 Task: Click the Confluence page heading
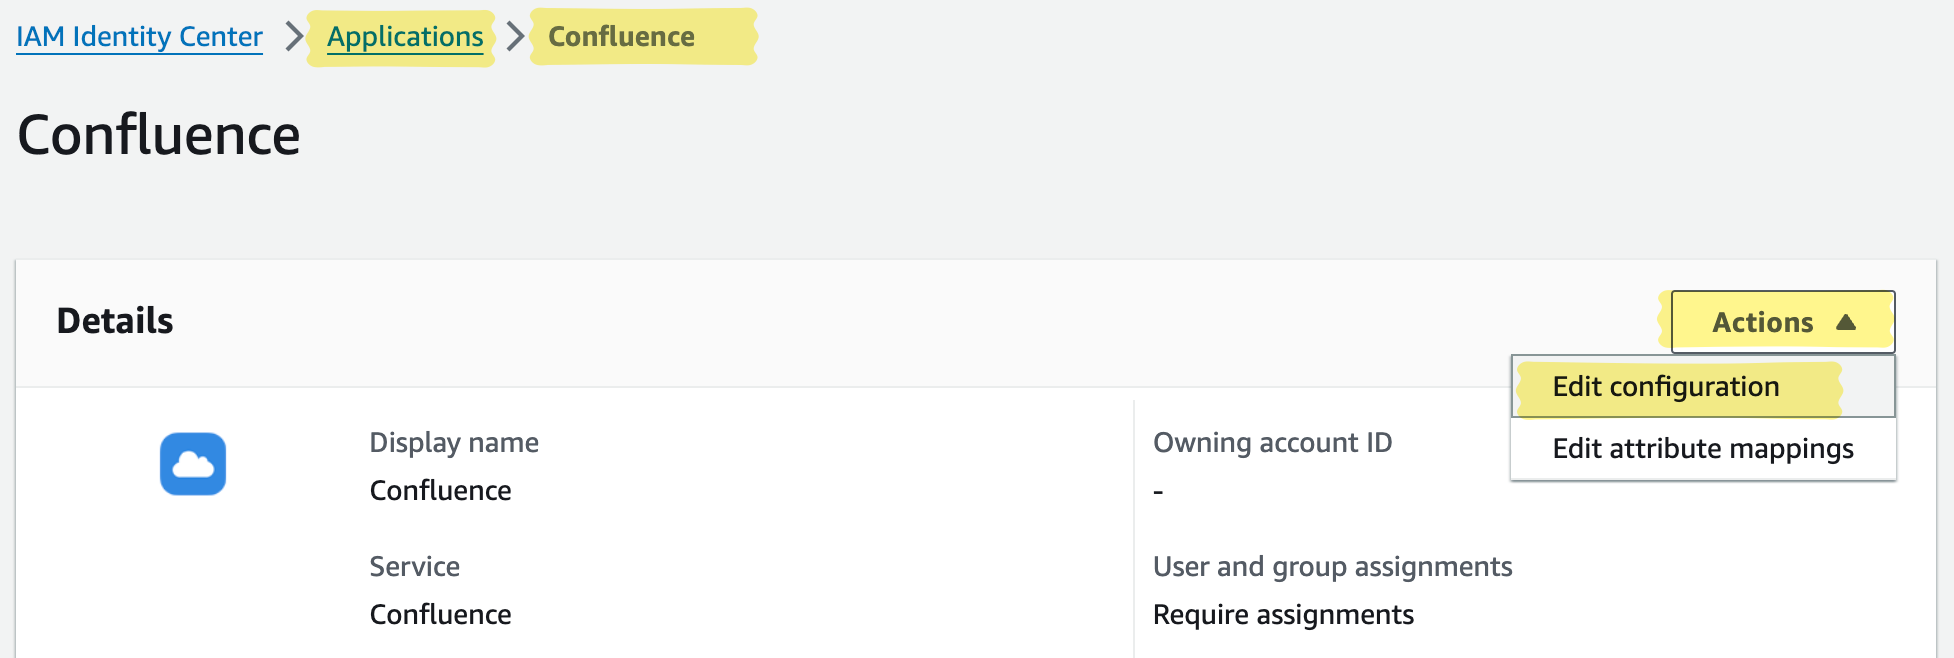coord(159,134)
